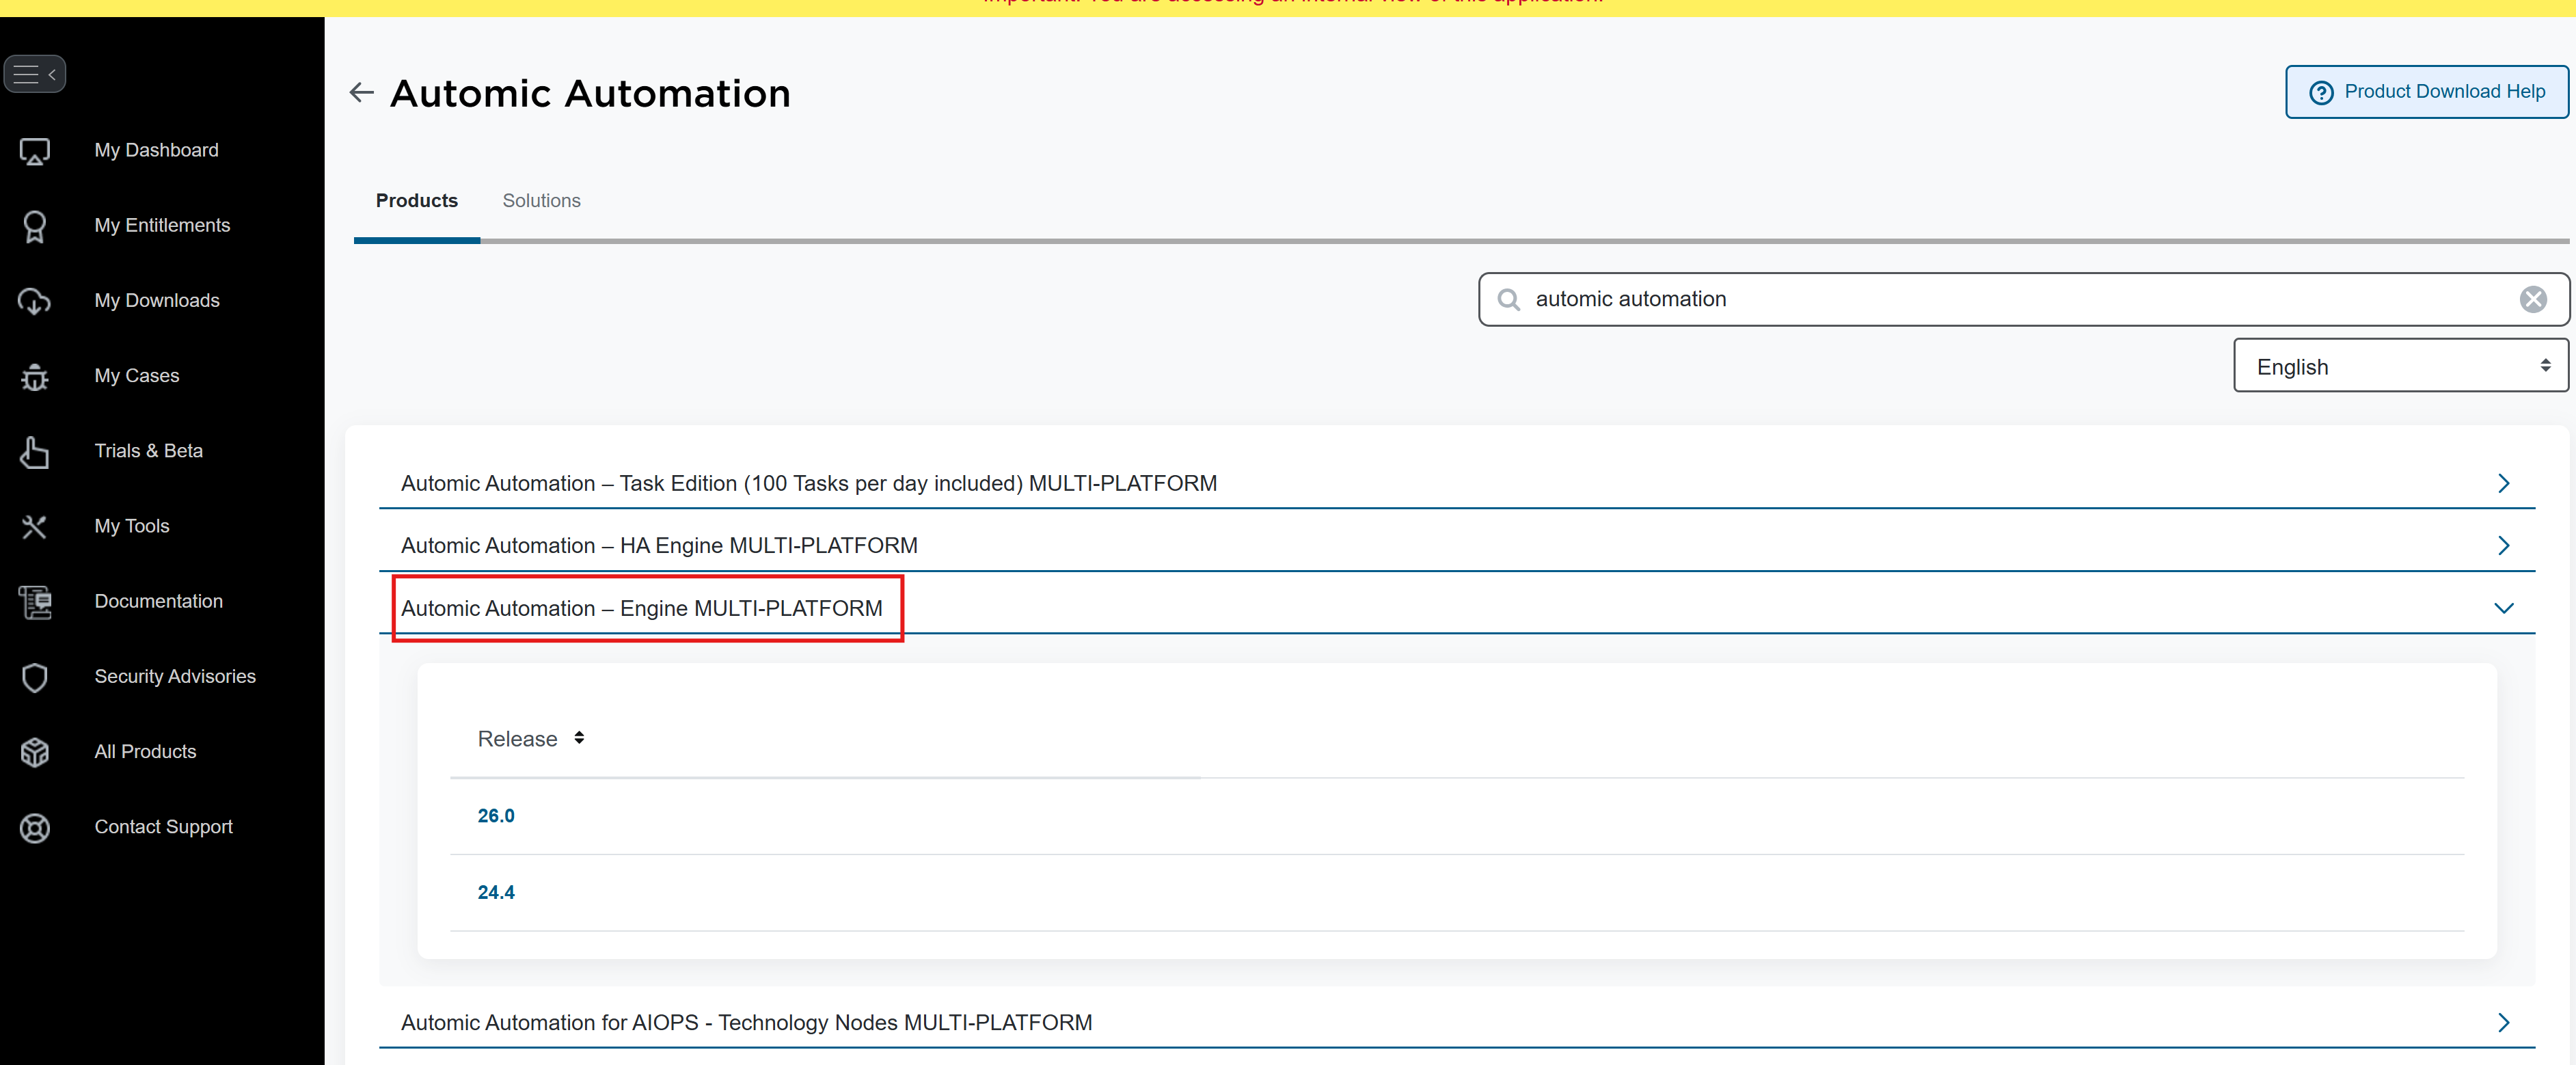View Security Advisories in the sidebar
The image size is (2576, 1065).
[x=175, y=676]
